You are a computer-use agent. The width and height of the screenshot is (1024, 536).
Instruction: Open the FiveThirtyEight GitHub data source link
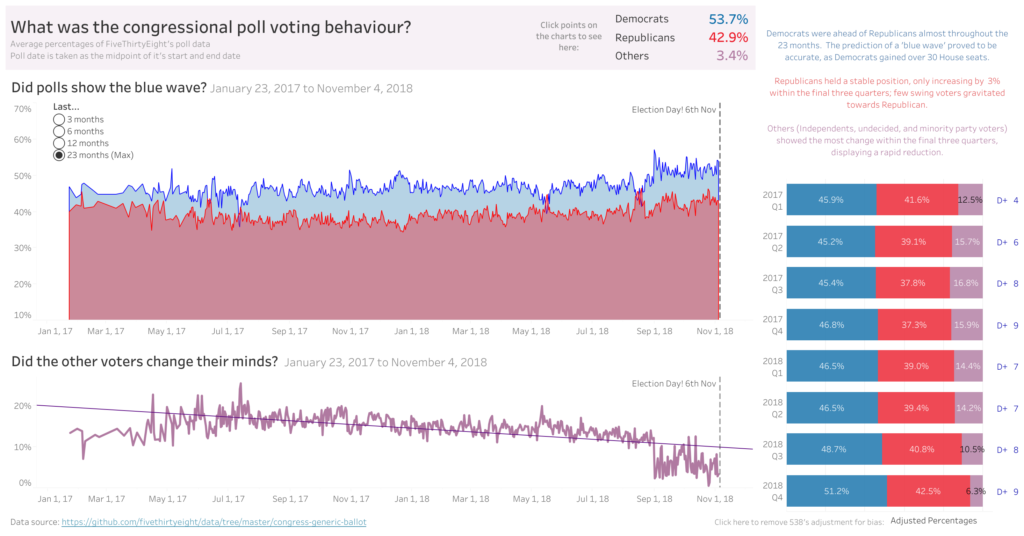(x=213, y=522)
